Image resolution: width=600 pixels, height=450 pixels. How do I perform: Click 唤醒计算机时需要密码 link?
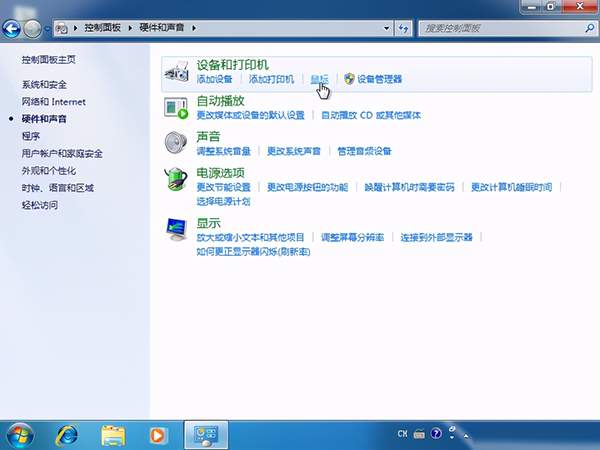409,187
